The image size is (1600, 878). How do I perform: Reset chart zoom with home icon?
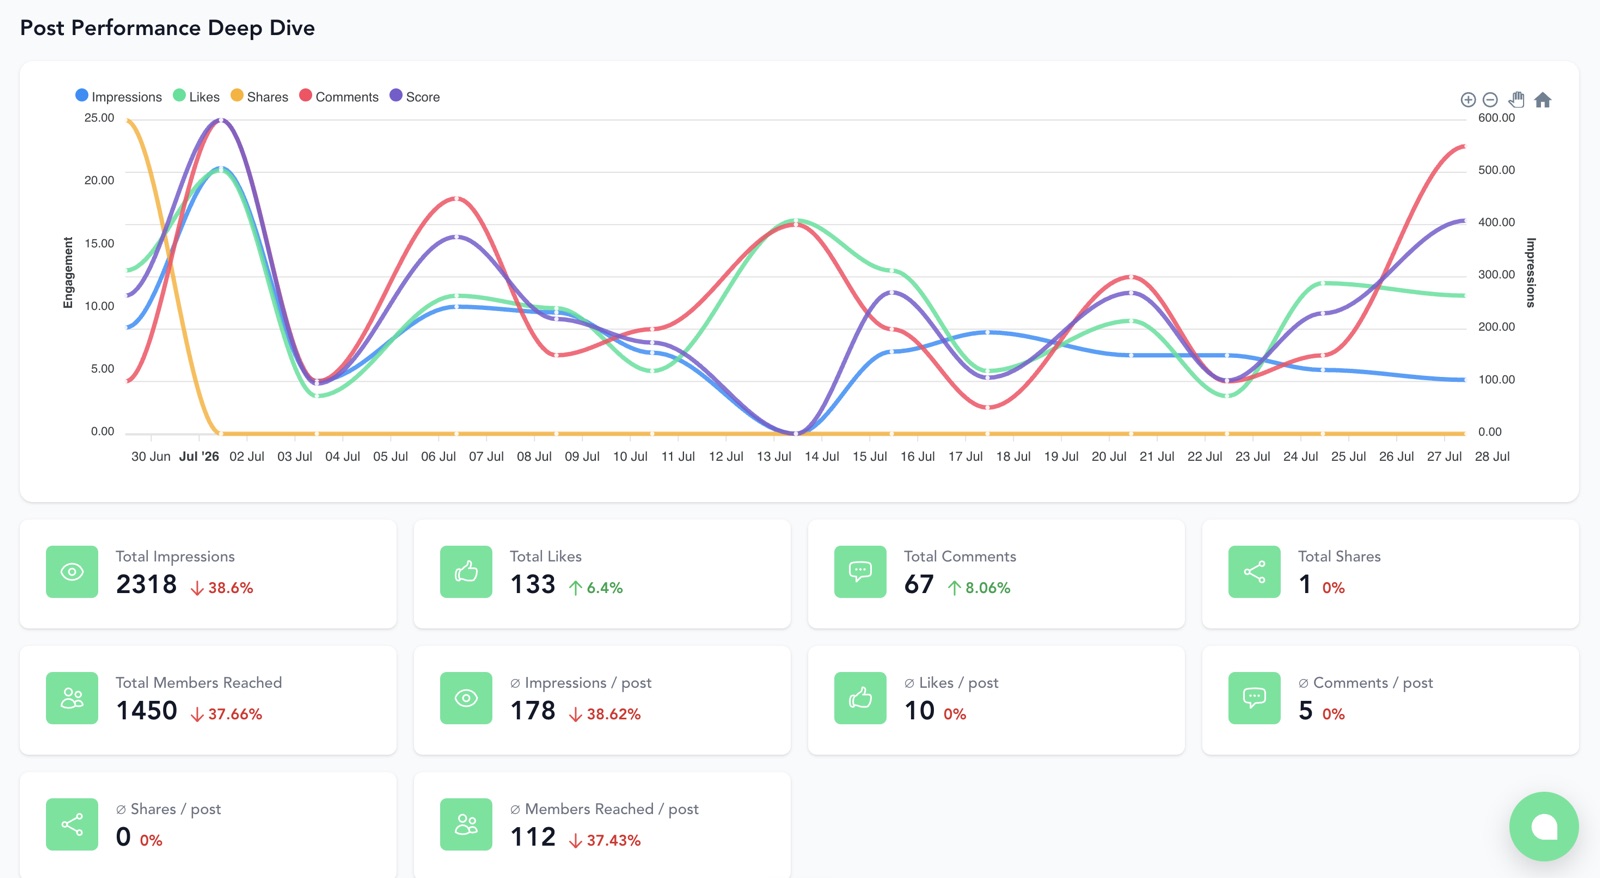point(1543,99)
